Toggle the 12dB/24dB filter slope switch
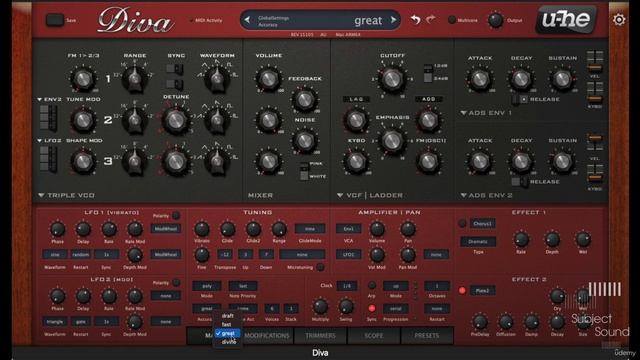Viewport: 640px width, 360px height. (427, 73)
